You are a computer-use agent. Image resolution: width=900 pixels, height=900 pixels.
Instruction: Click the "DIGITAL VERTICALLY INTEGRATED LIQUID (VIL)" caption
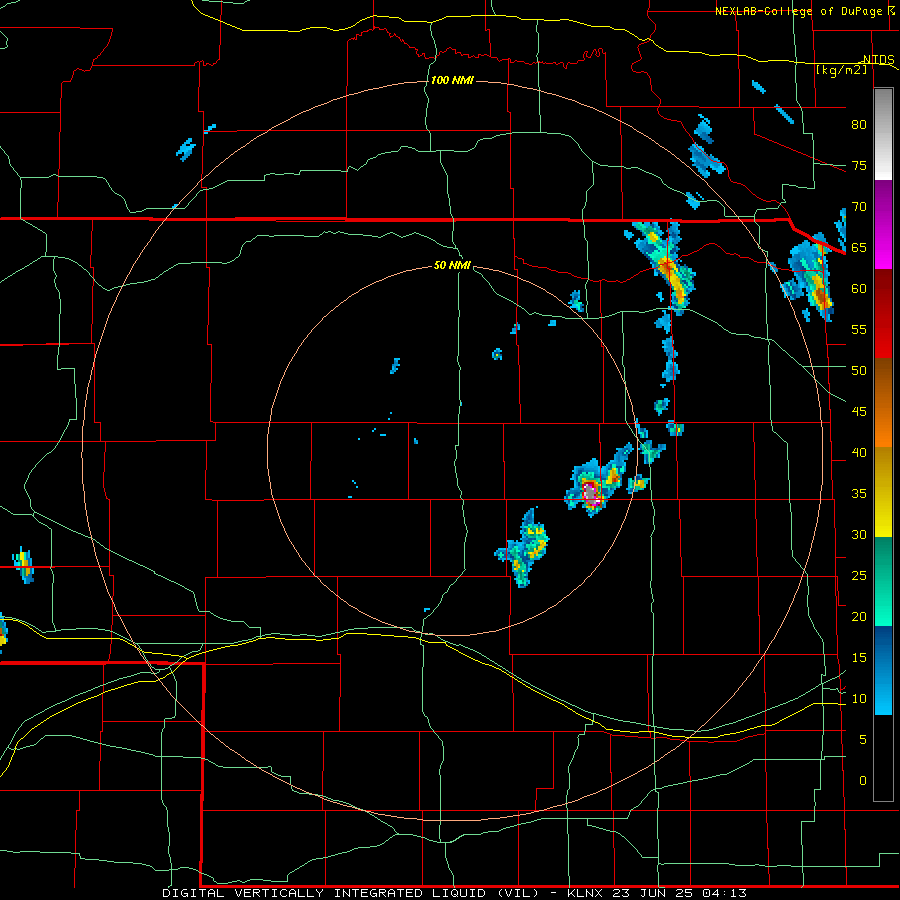(352, 893)
